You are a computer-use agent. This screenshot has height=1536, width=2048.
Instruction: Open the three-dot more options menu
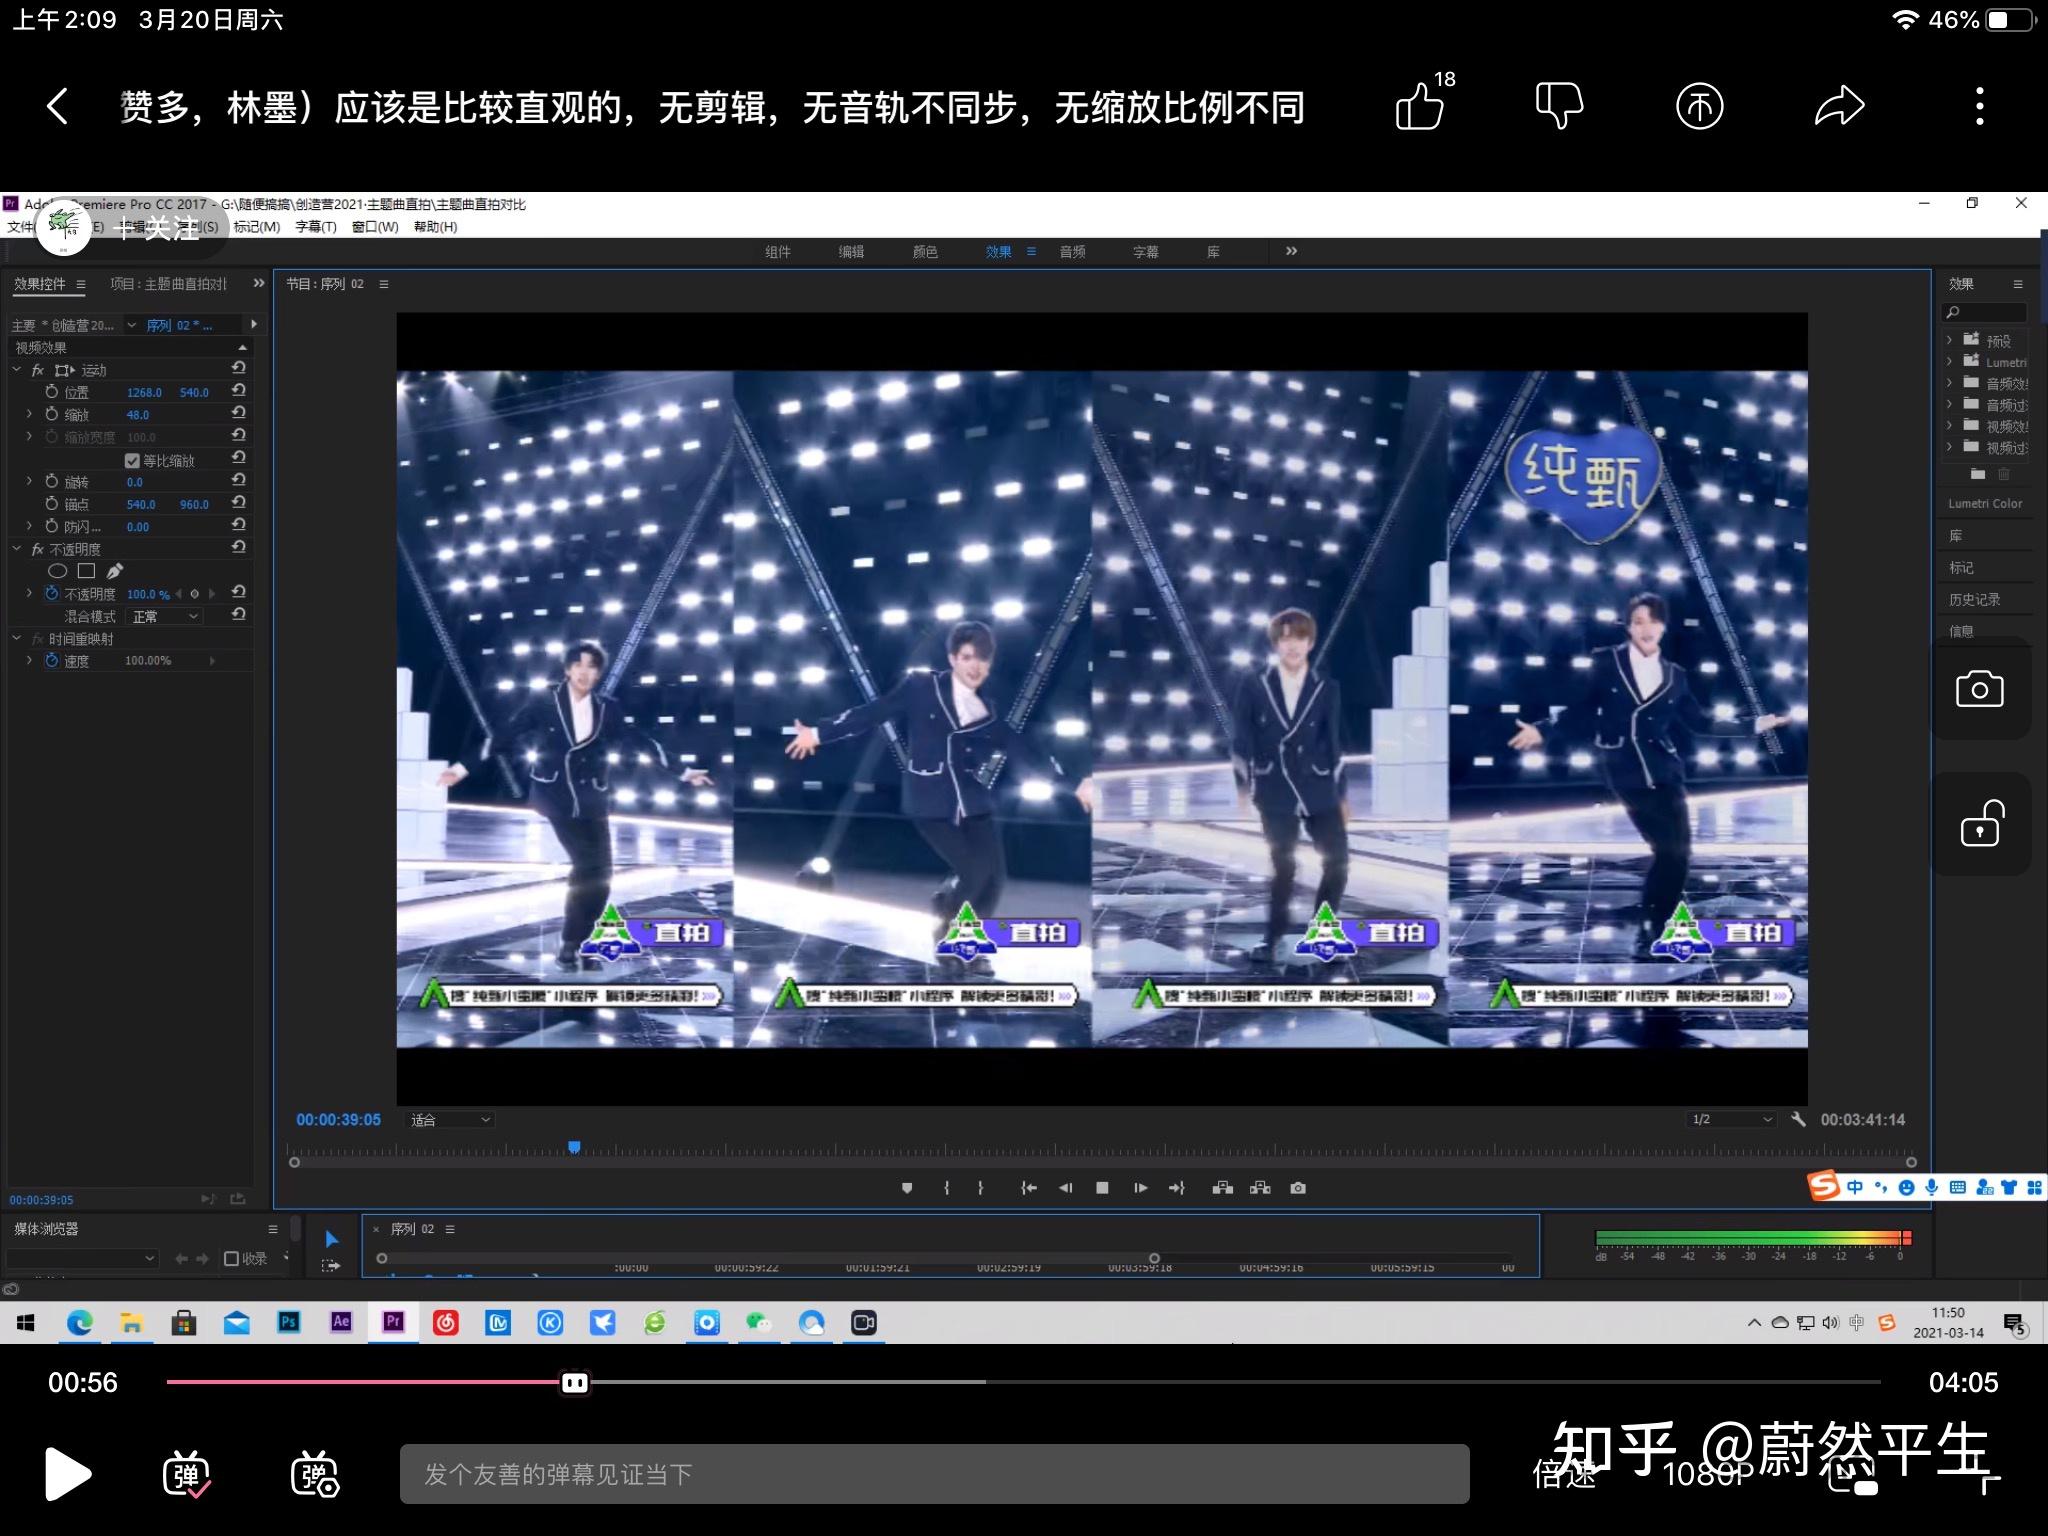pos(1979,106)
